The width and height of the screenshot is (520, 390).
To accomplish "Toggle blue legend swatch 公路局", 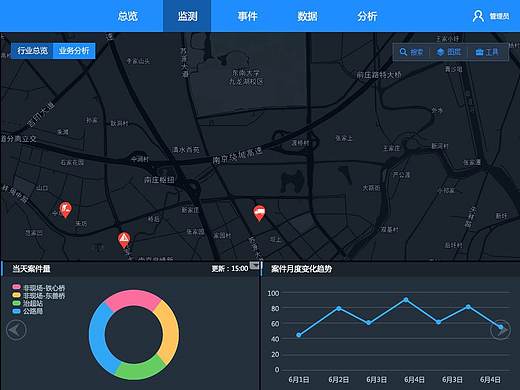I will click(16, 311).
